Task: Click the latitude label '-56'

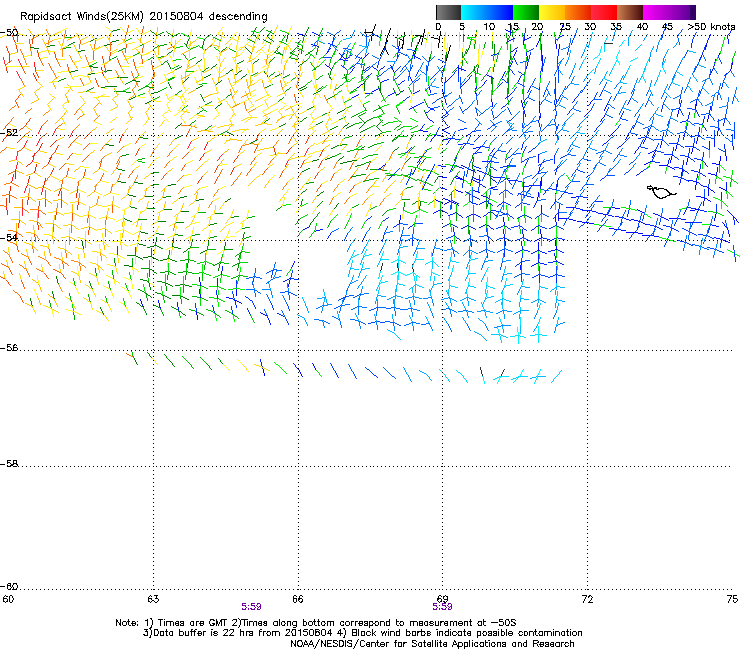Action: tap(9, 348)
